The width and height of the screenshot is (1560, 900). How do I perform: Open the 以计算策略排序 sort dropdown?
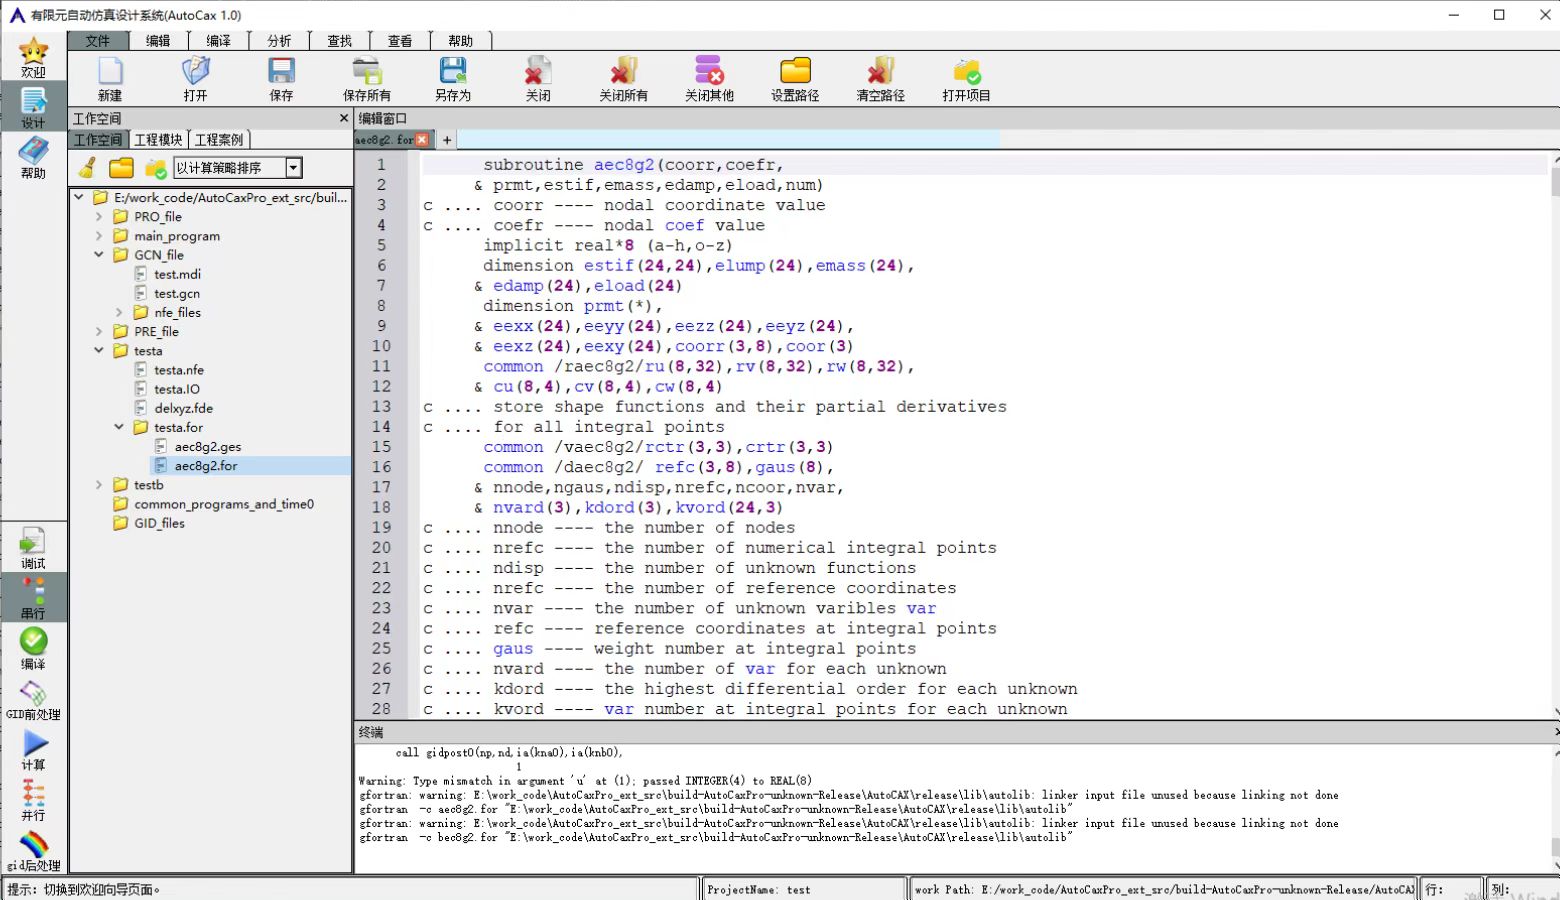click(293, 168)
